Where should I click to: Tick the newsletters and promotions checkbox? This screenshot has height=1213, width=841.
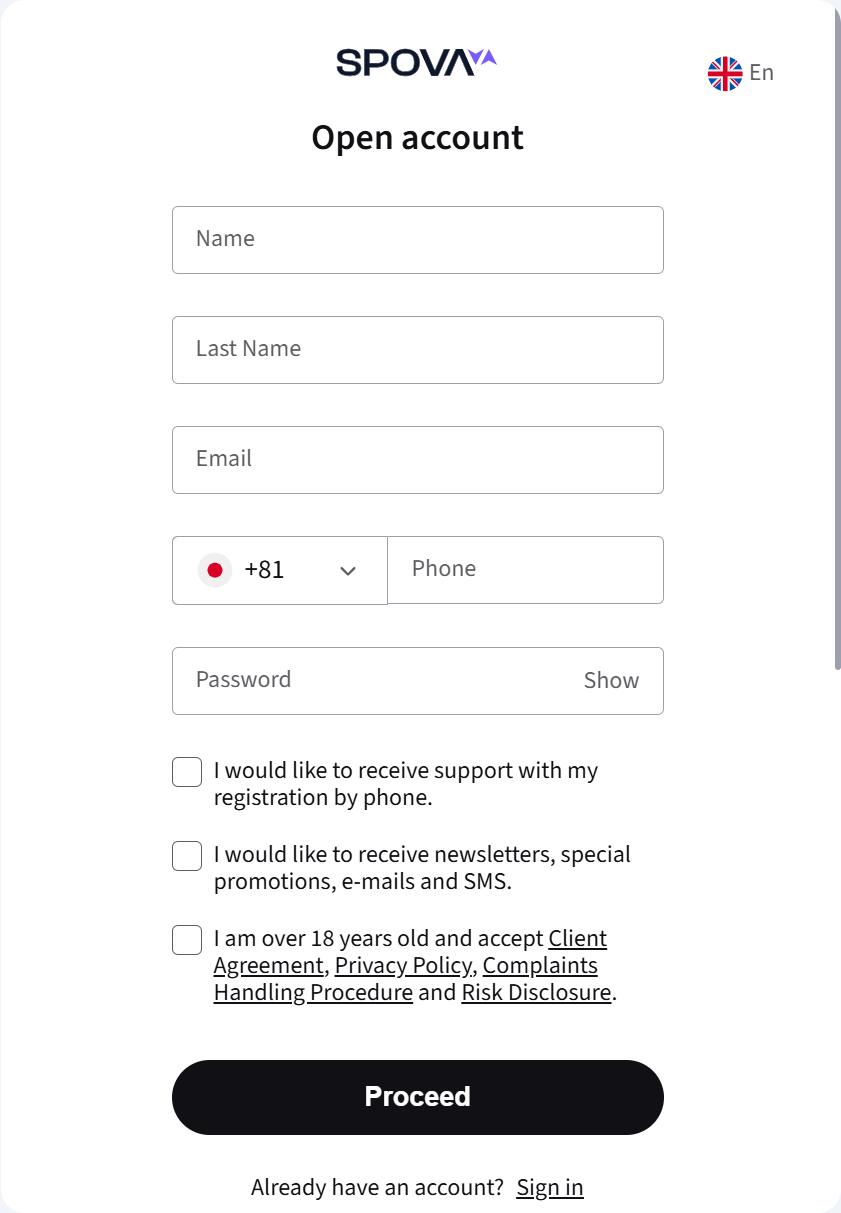(187, 856)
